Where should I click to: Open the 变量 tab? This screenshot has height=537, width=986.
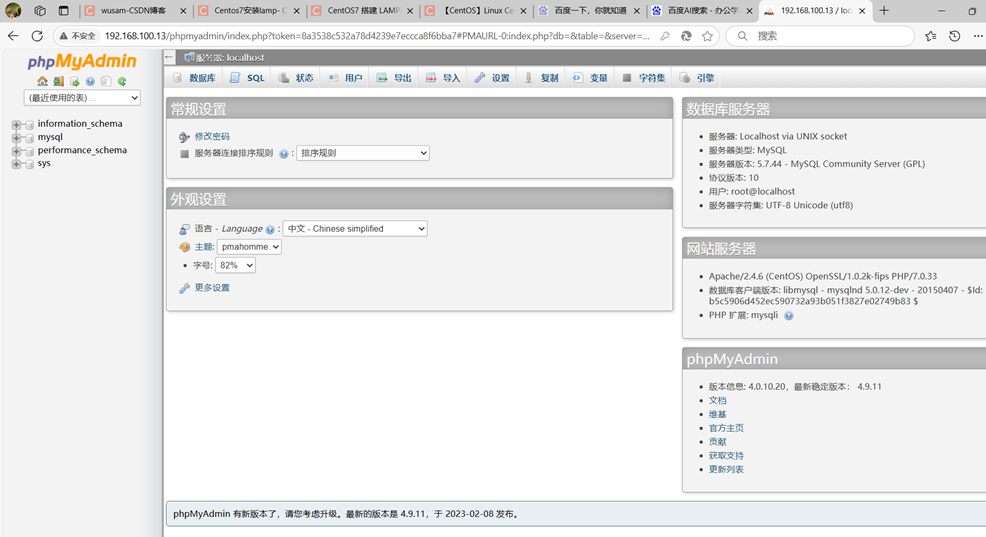pos(590,78)
